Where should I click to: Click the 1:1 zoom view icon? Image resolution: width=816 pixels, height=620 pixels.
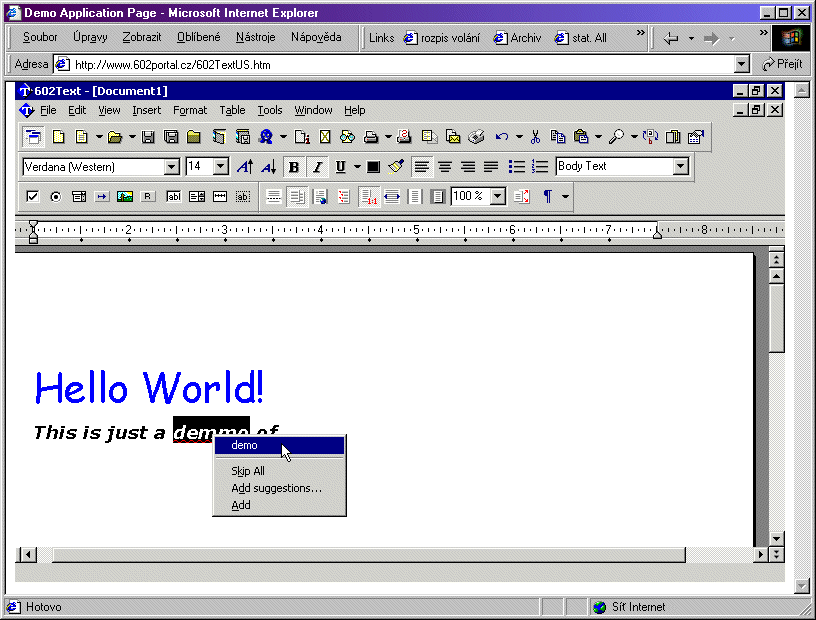click(369, 197)
